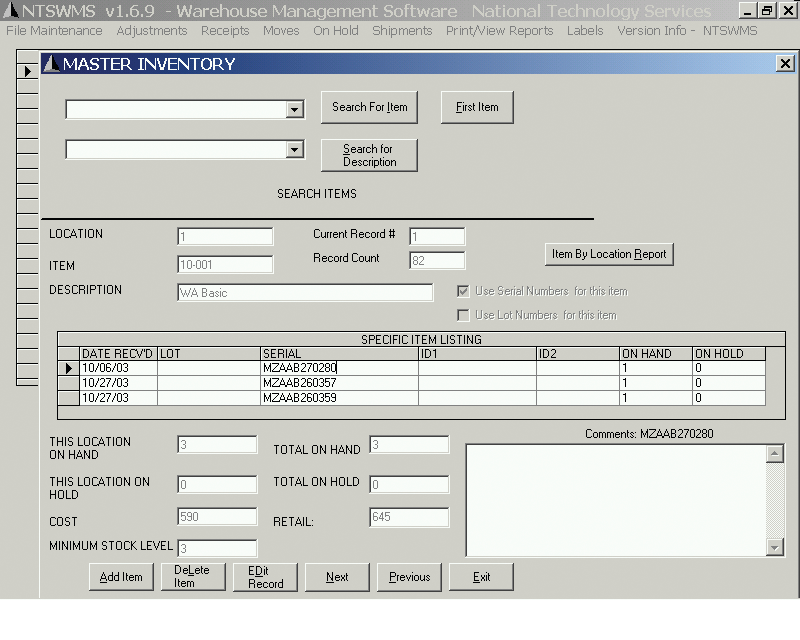This screenshot has width=800, height=640.
Task: Click the Edit Record button
Action: point(265,577)
